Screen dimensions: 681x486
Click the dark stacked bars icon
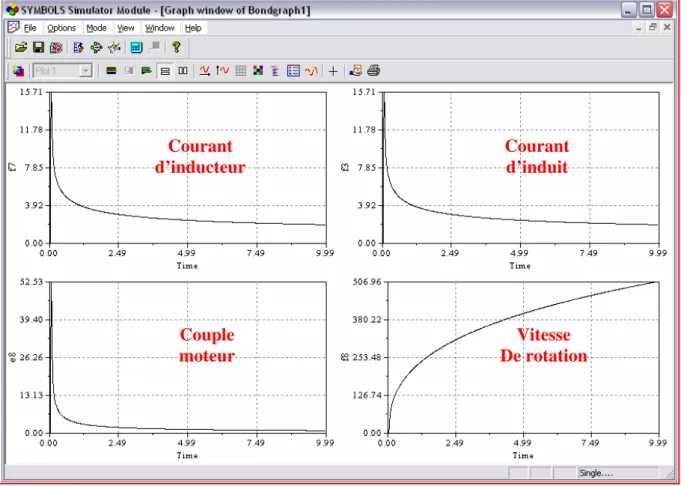tap(111, 71)
